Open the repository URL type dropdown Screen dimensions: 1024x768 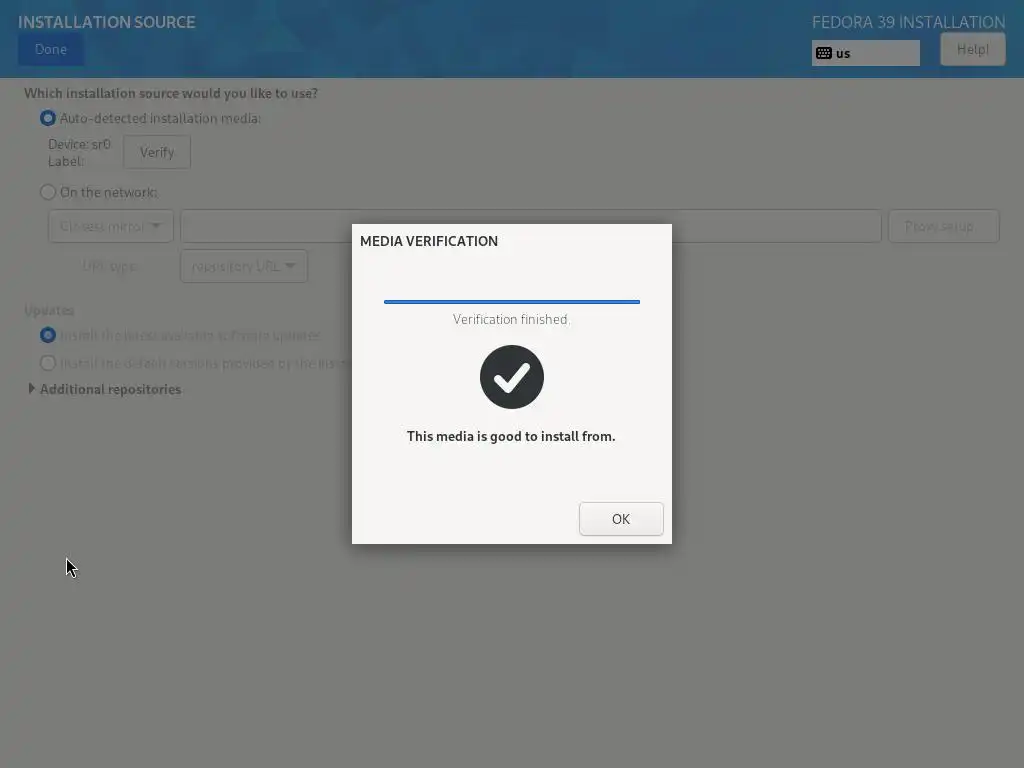(x=244, y=266)
